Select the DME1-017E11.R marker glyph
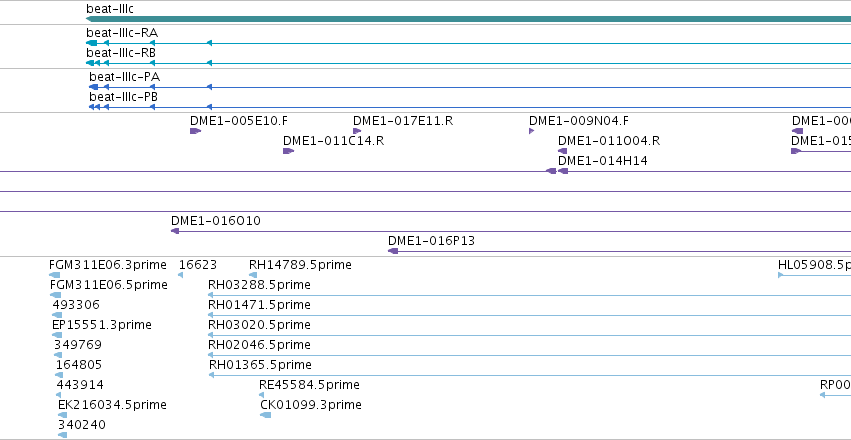 coord(357,131)
